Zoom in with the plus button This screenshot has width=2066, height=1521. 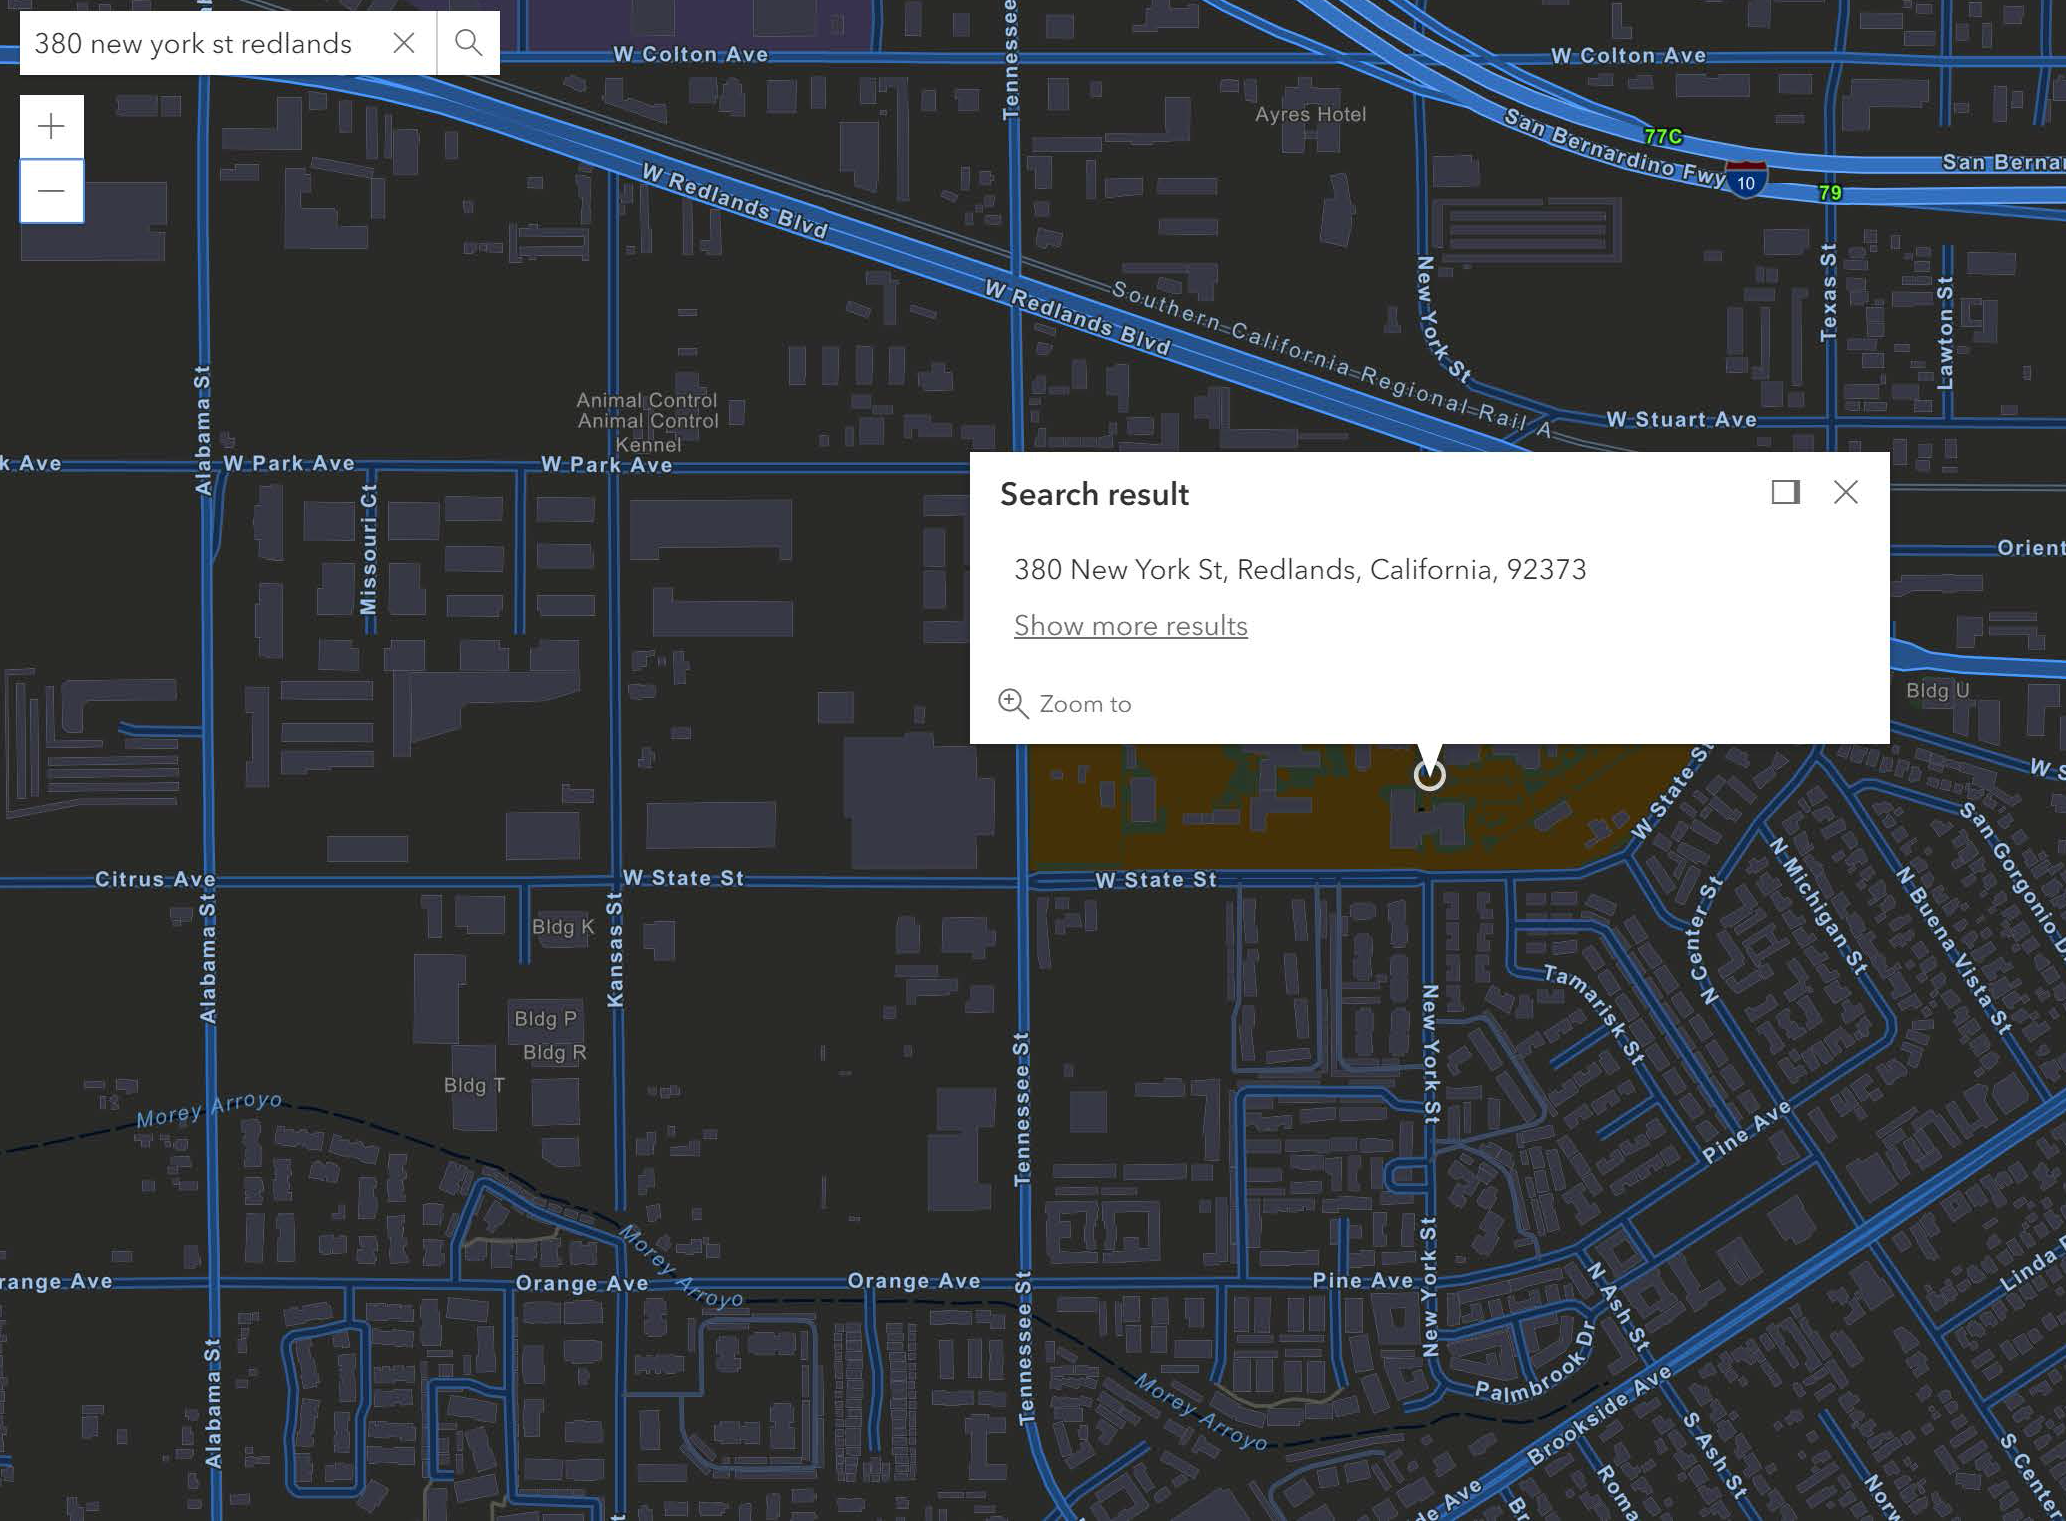pos(51,126)
